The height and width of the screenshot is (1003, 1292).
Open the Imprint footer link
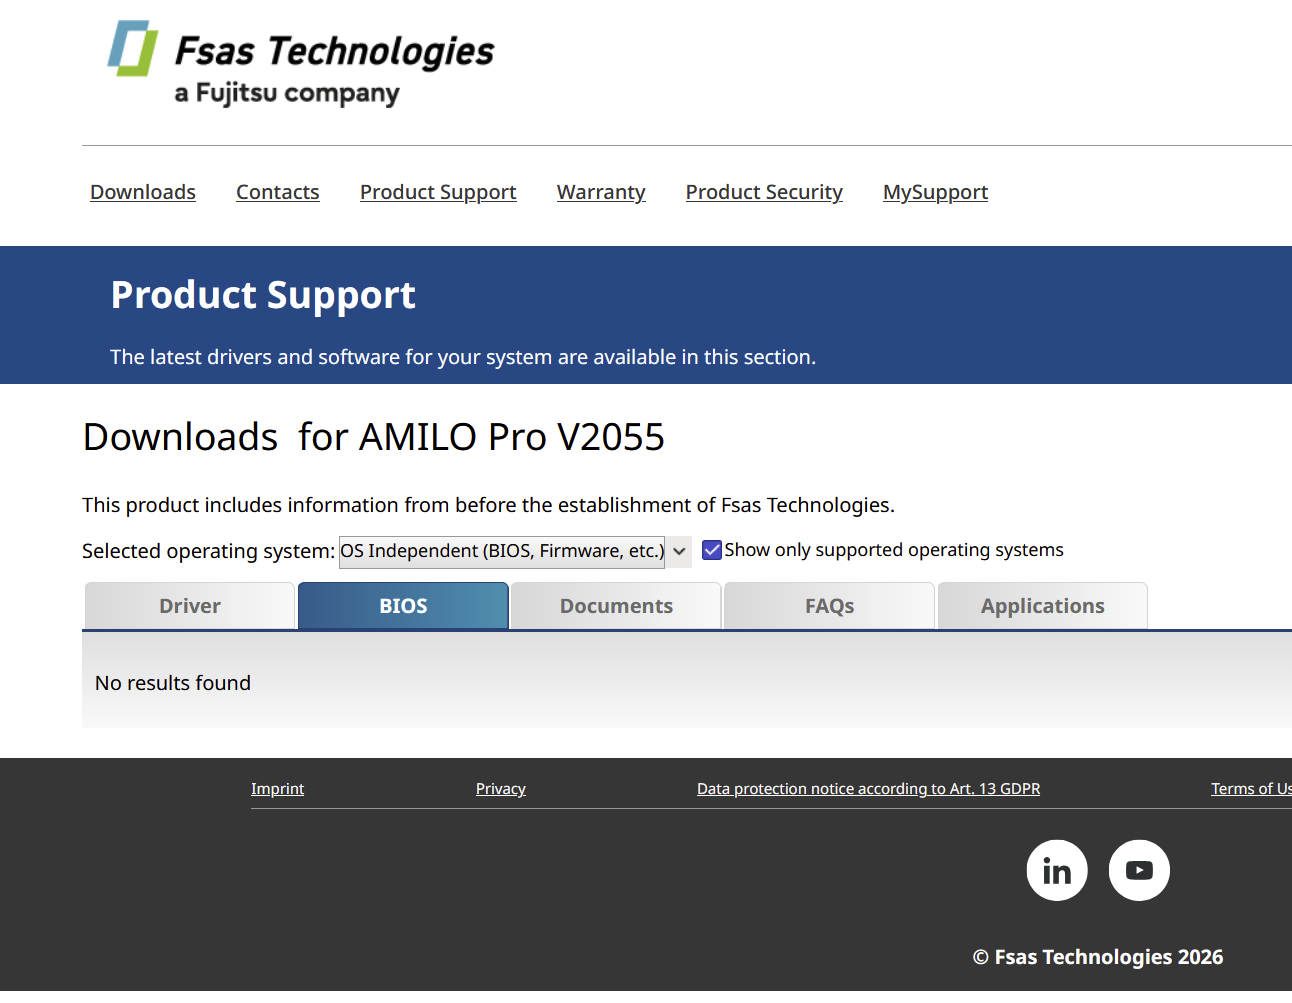[277, 789]
